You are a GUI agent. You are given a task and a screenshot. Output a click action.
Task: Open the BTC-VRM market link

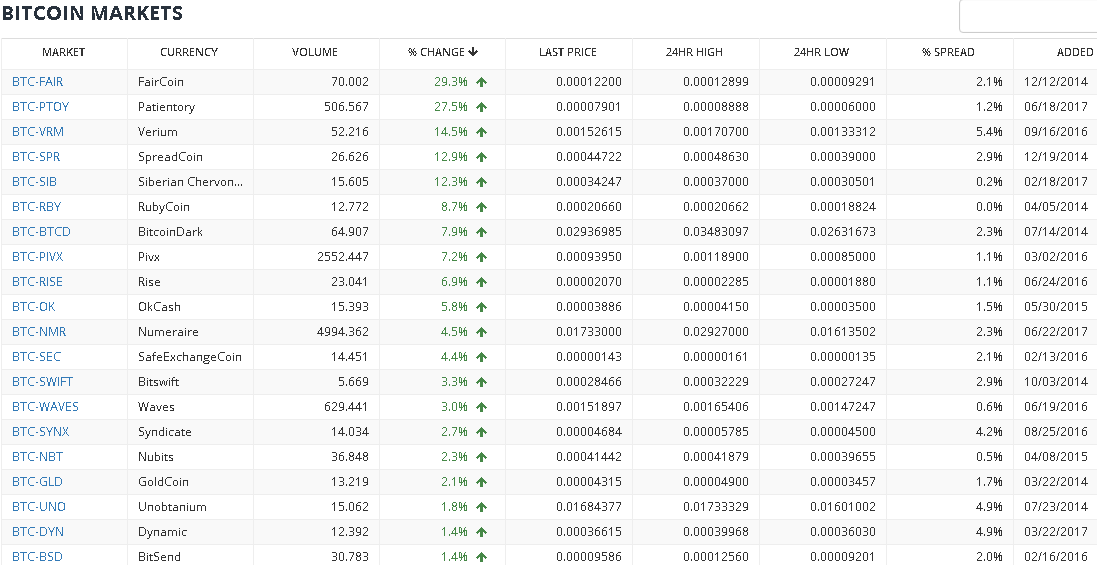(38, 131)
